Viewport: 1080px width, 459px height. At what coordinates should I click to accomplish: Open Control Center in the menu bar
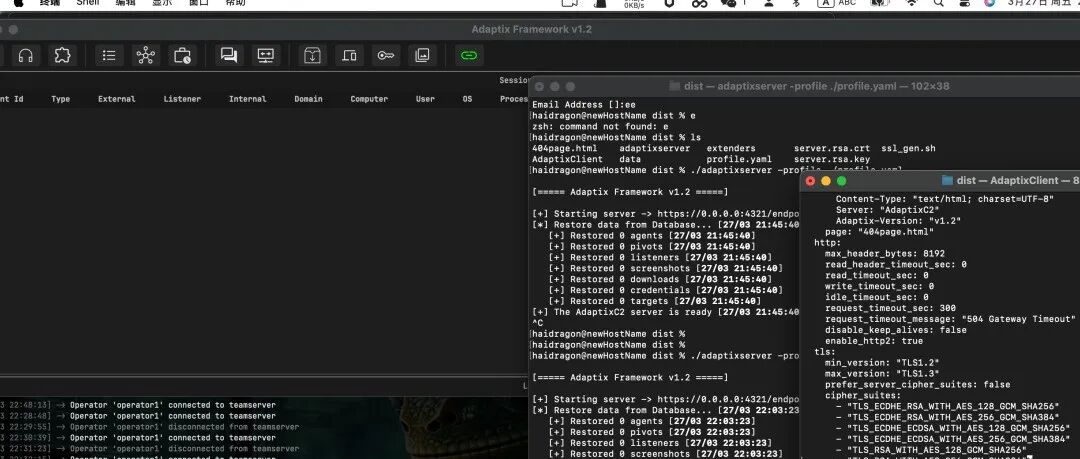pos(964,3)
